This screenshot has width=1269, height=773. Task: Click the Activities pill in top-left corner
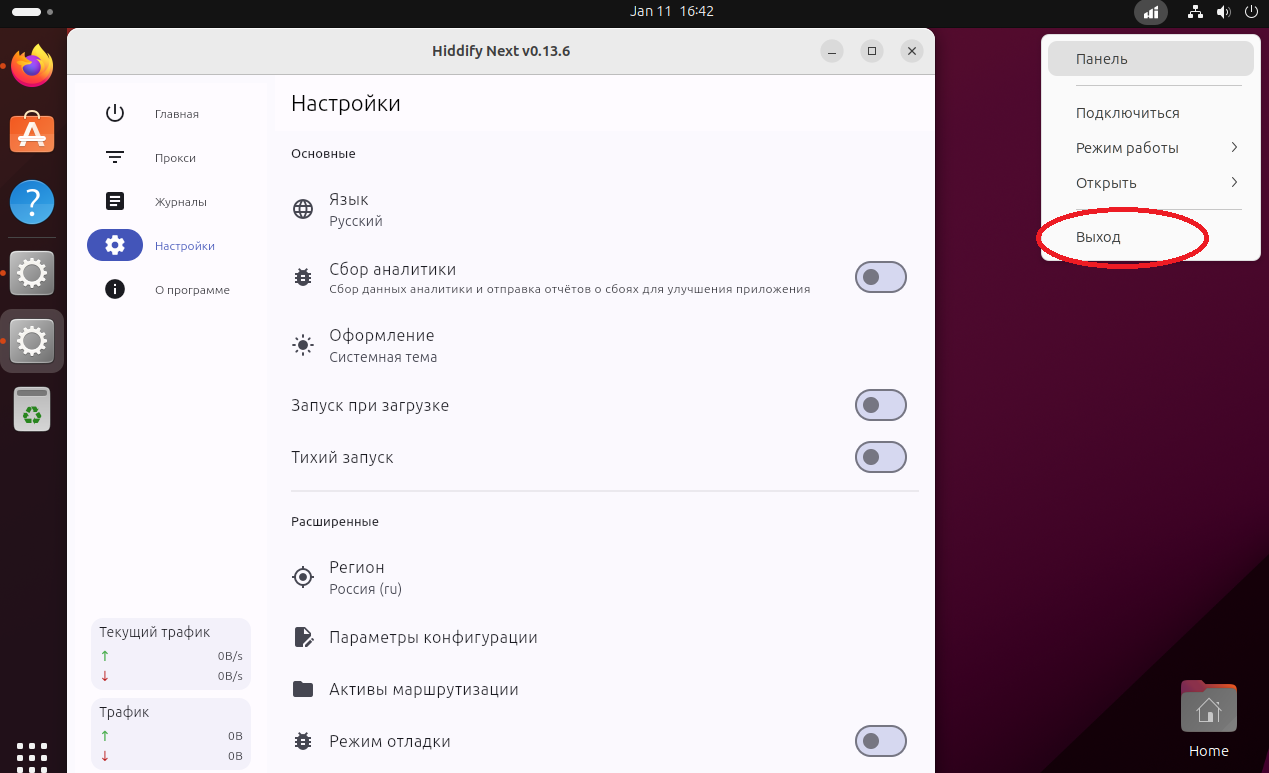pos(31,12)
